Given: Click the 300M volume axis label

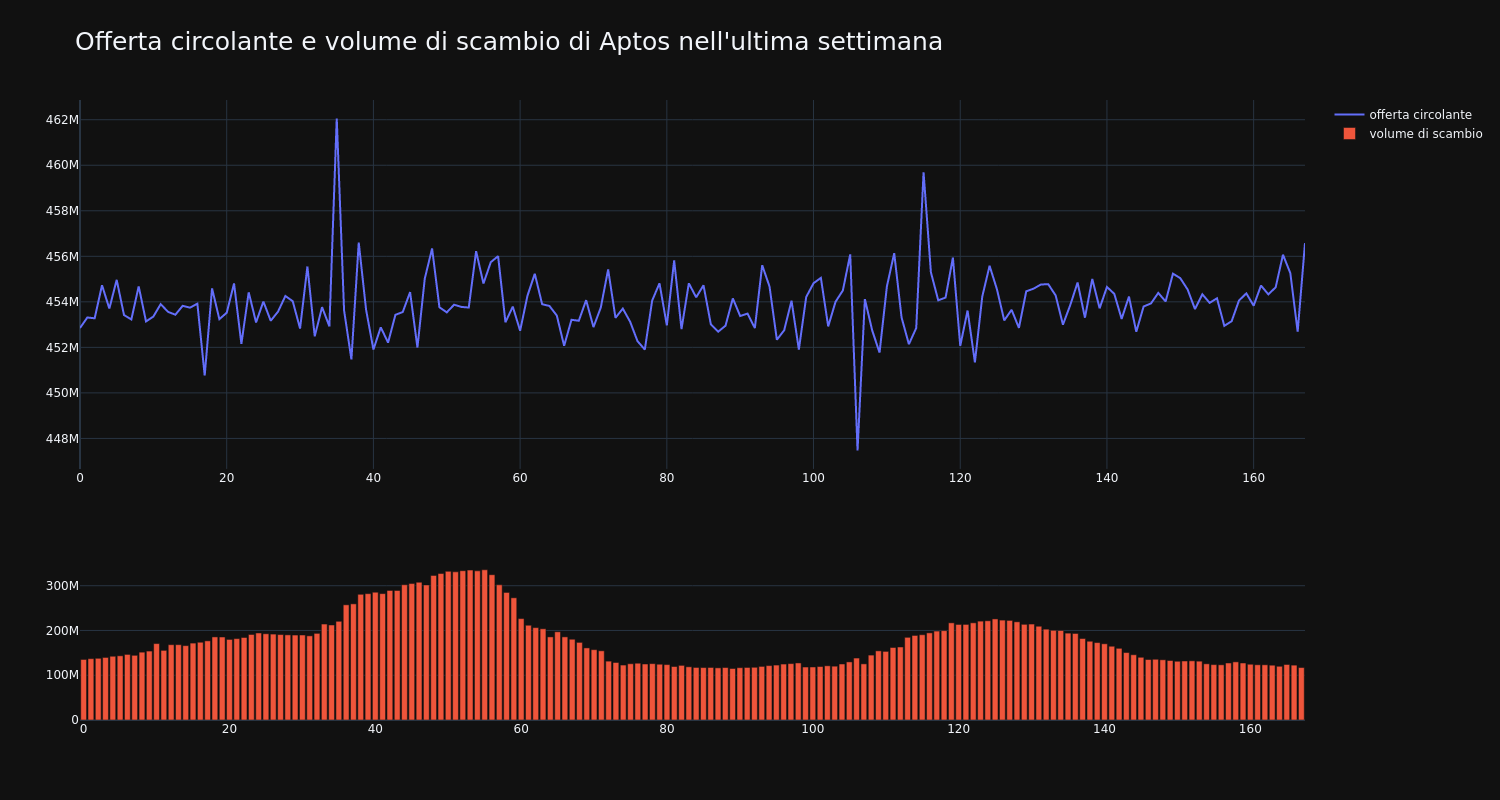Looking at the screenshot, I should [62, 586].
